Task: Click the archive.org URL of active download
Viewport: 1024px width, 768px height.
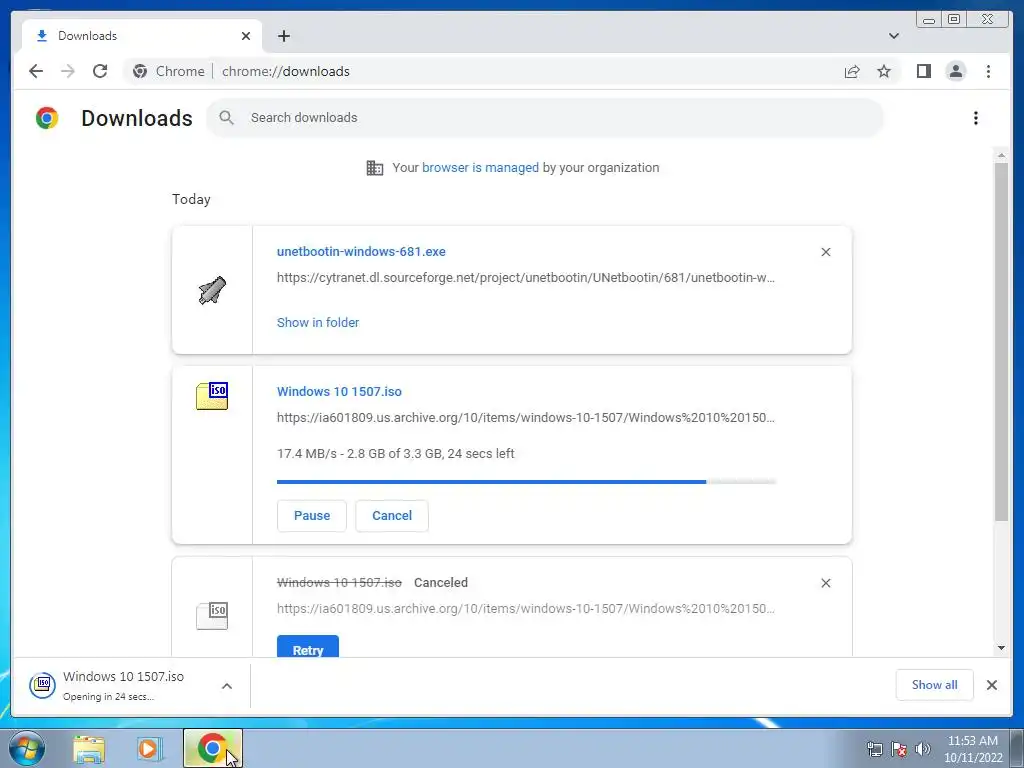Action: 526,417
